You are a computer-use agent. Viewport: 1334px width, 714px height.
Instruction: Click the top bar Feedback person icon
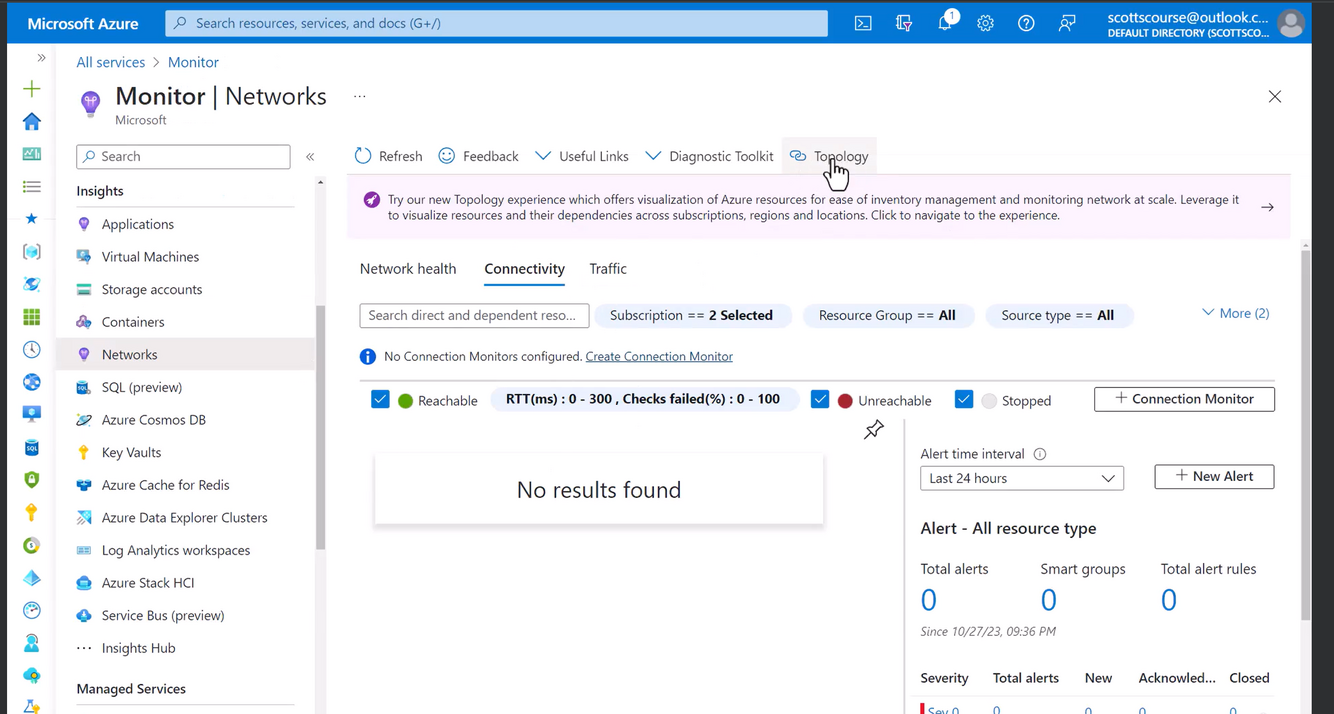[1067, 23]
